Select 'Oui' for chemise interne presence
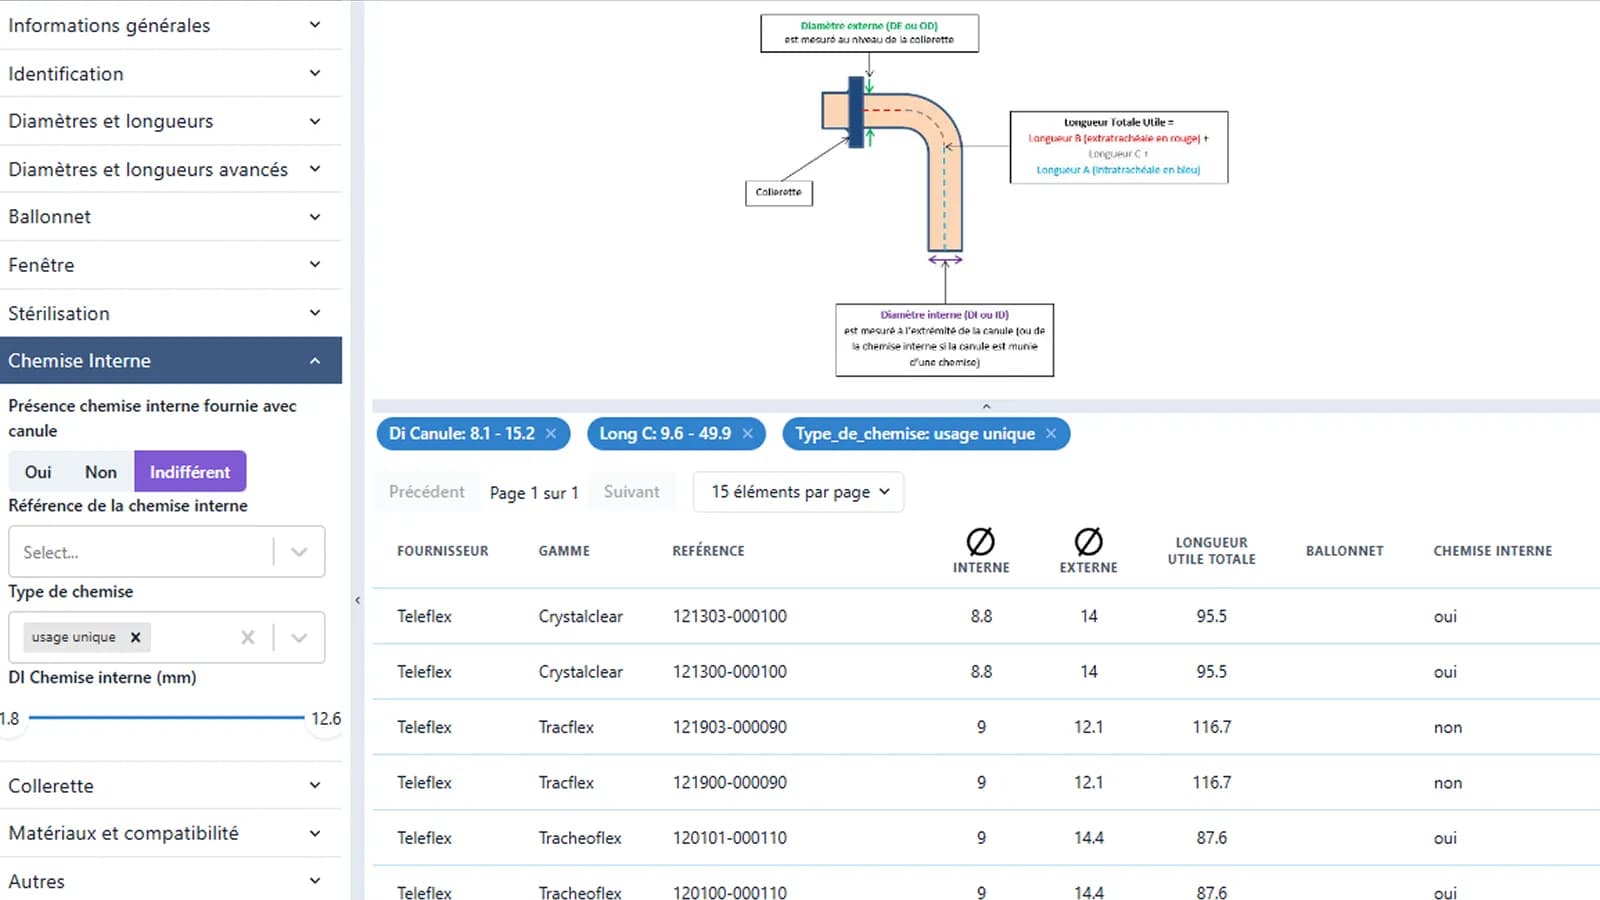 [38, 472]
